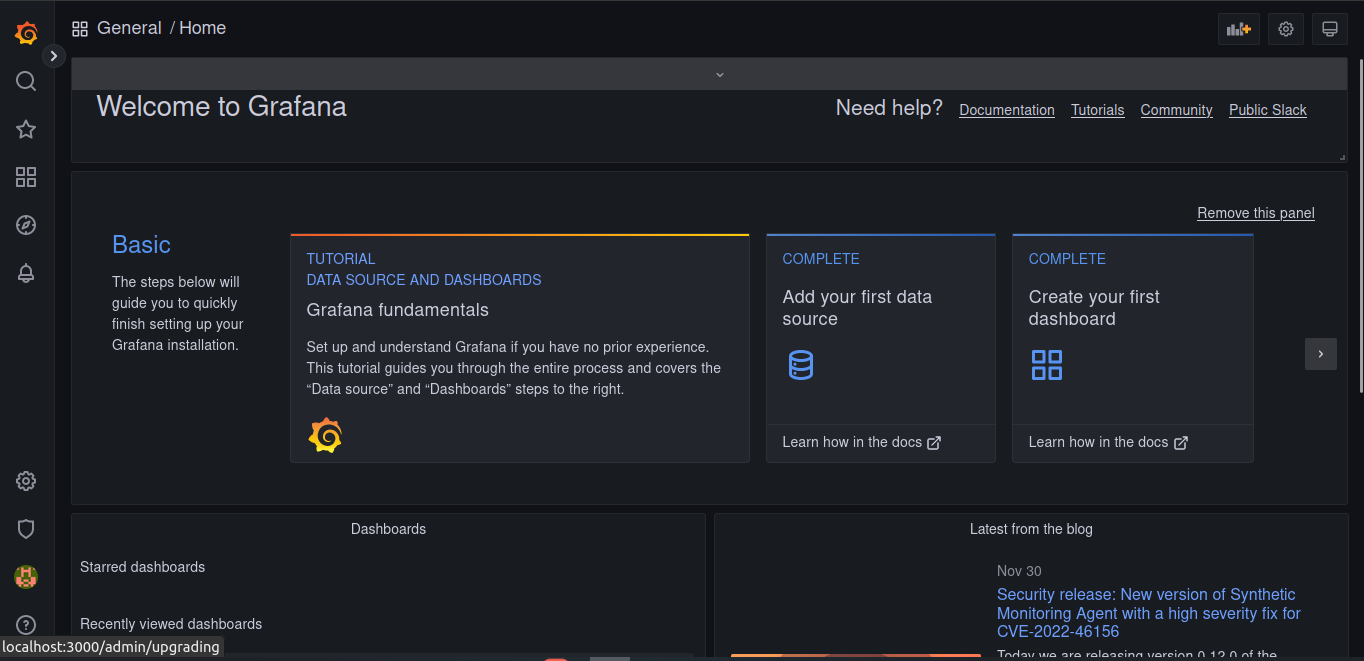Click Remove this panel
This screenshot has height=661, width=1364.
tap(1256, 213)
